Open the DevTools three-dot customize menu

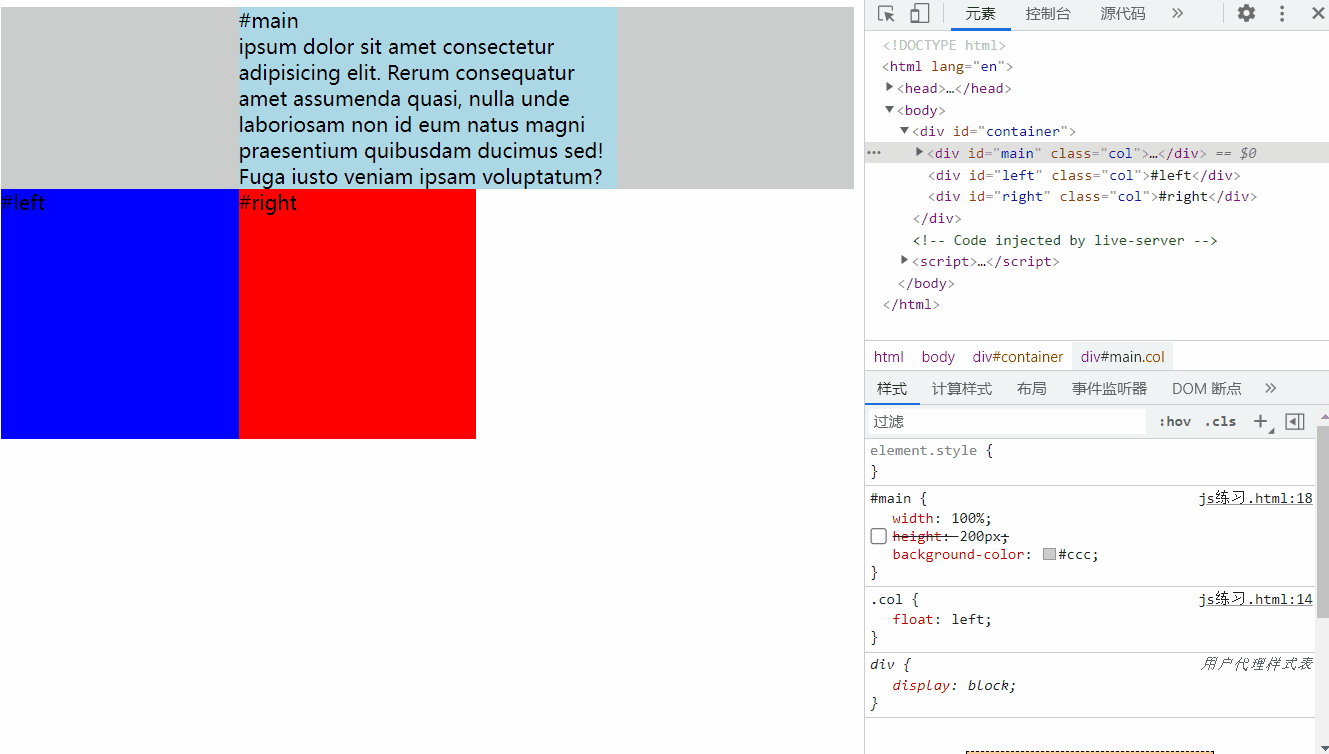point(1282,14)
